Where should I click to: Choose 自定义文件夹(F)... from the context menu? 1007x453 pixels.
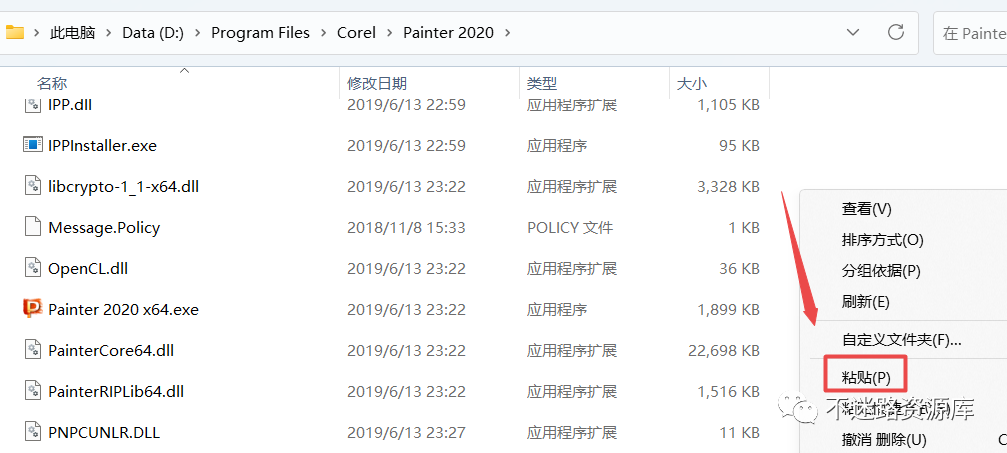(x=902, y=339)
